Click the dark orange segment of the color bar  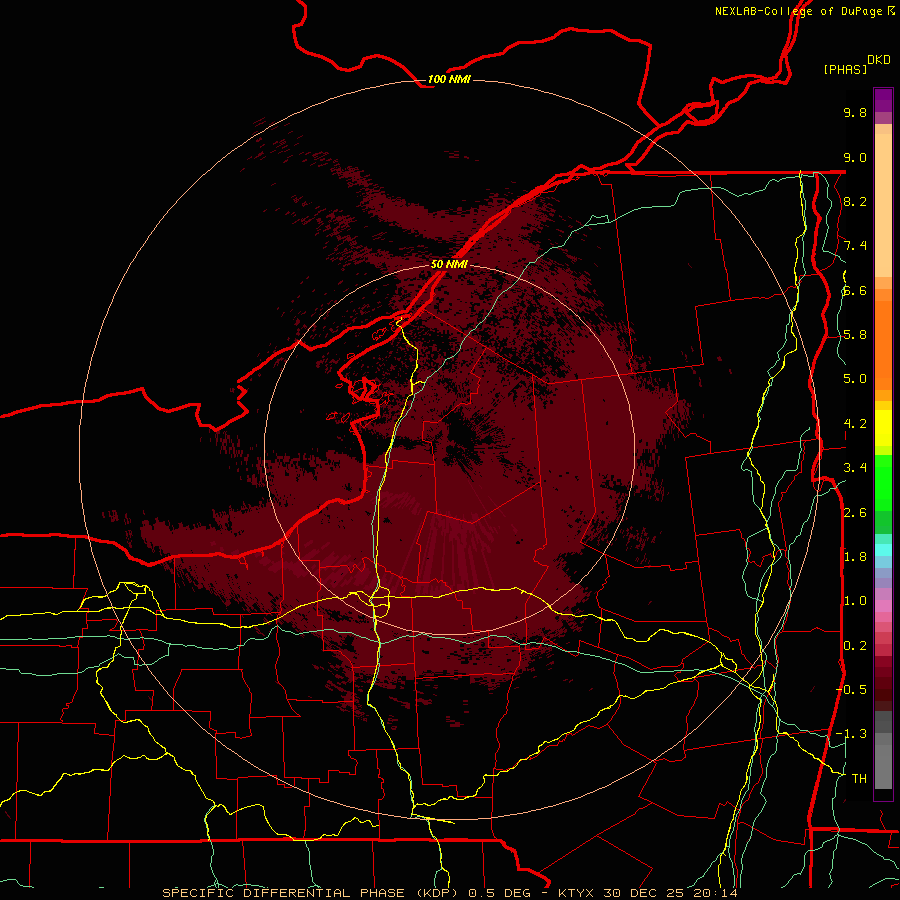point(883,346)
